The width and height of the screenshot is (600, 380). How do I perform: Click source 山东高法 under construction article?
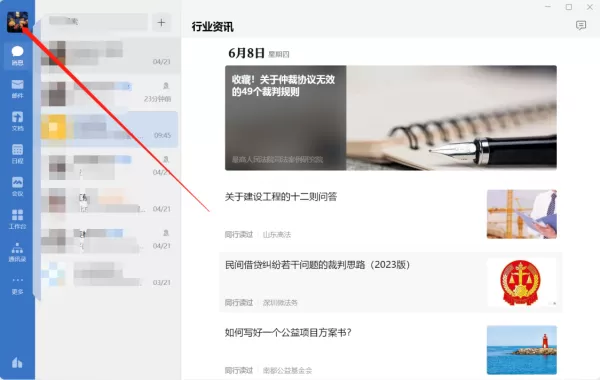click(277, 235)
